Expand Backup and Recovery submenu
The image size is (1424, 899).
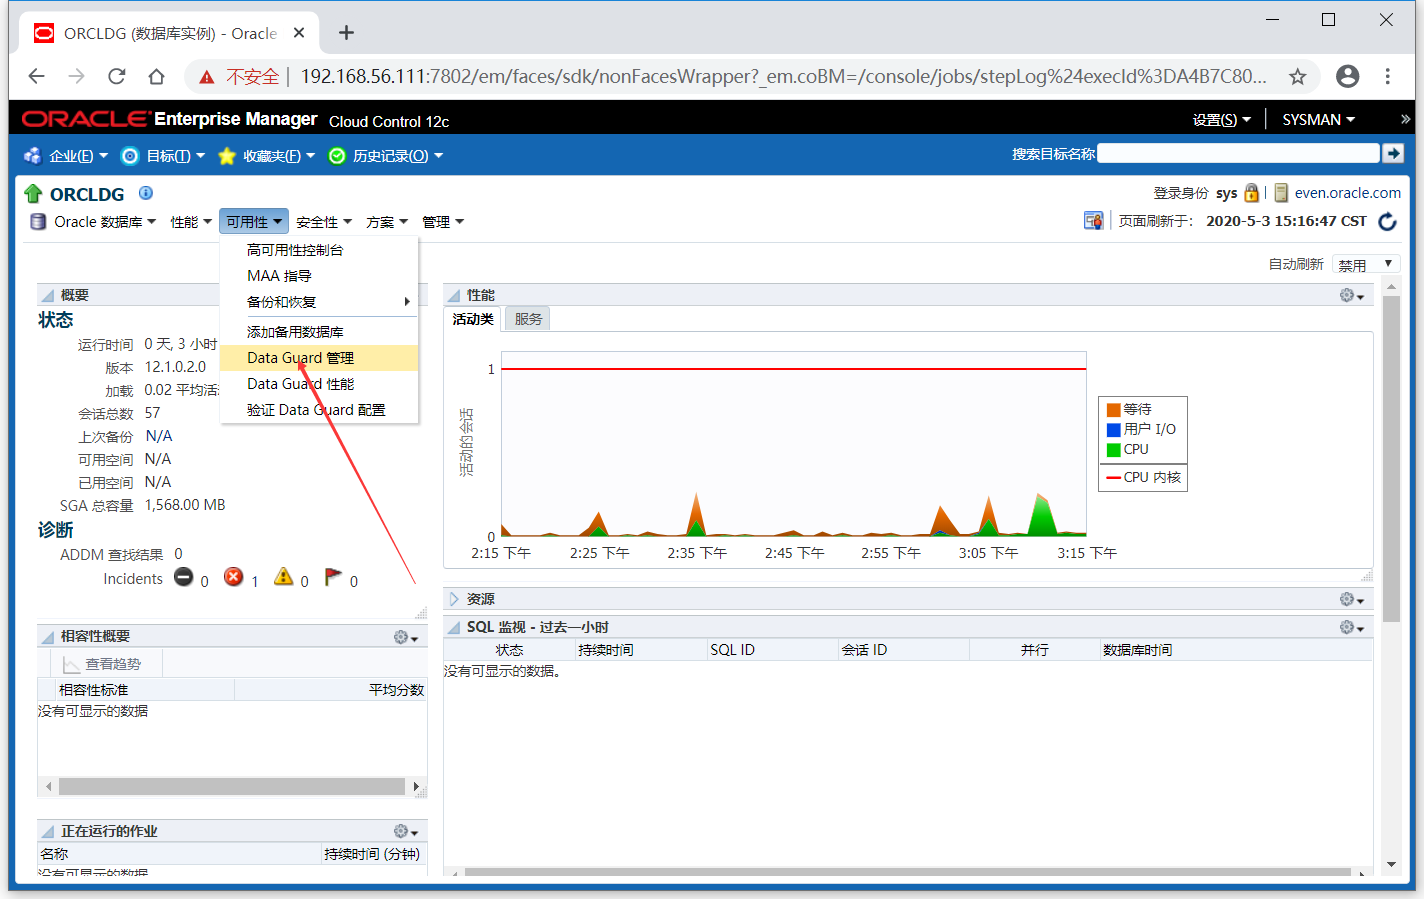(x=319, y=302)
